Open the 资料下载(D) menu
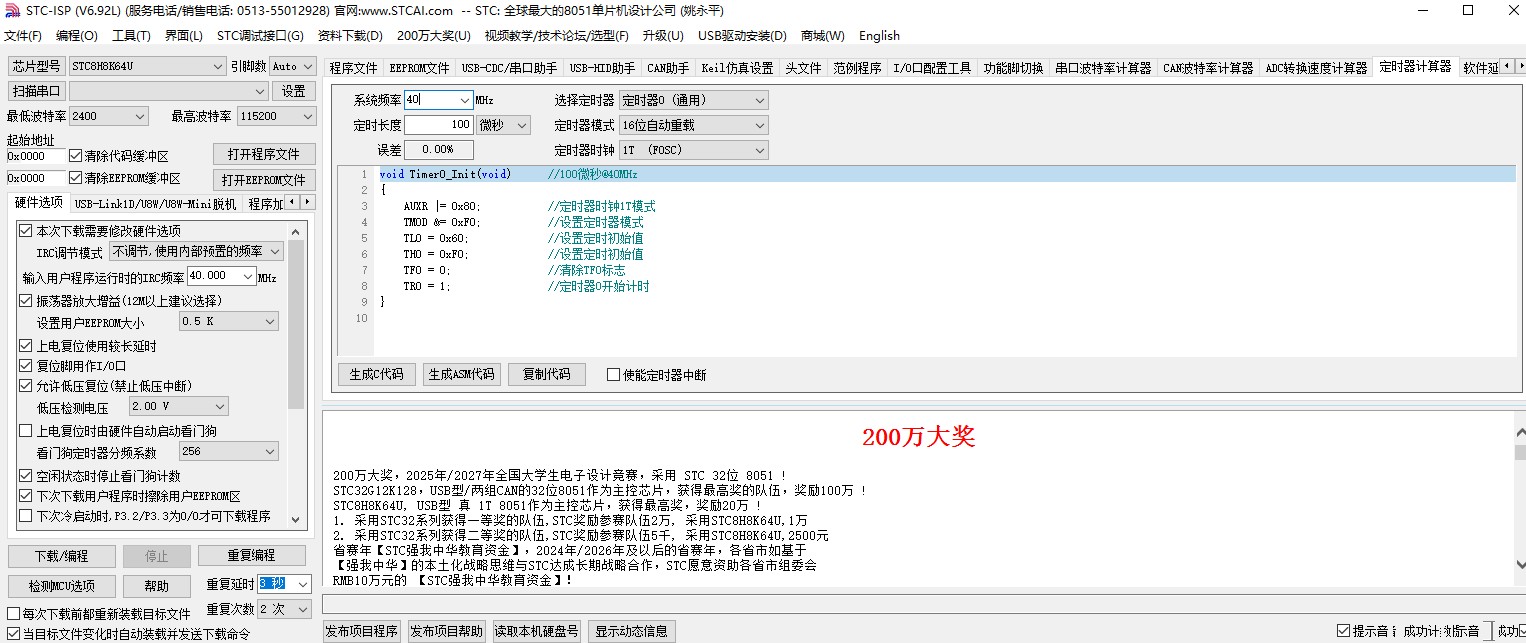This screenshot has width=1526, height=643. [x=350, y=36]
